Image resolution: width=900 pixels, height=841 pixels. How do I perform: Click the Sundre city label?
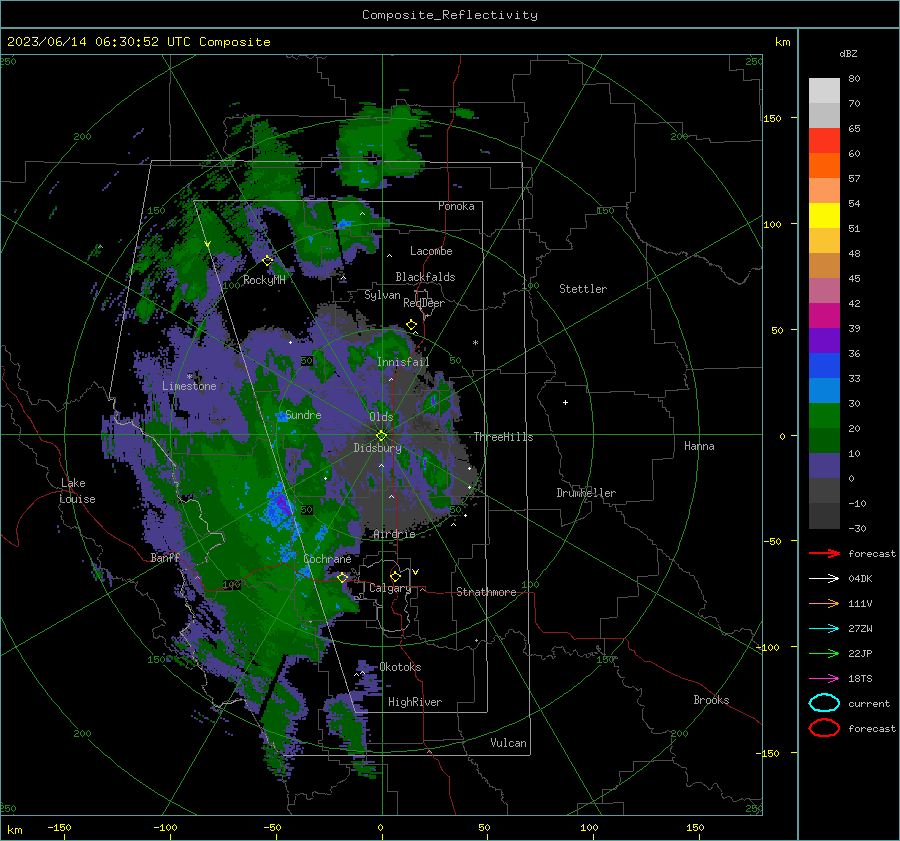click(303, 414)
